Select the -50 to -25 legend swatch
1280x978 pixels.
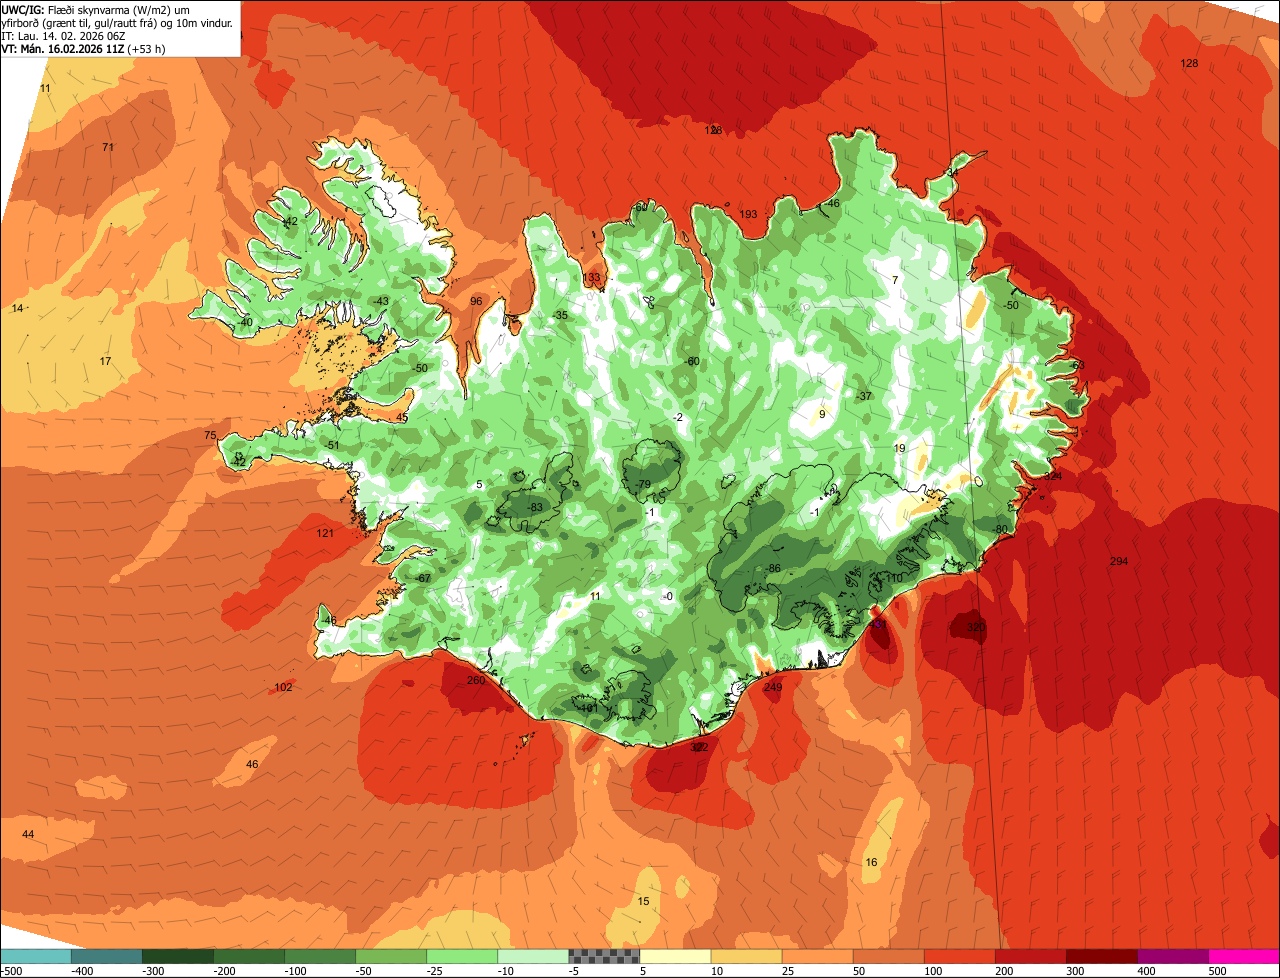391,956
